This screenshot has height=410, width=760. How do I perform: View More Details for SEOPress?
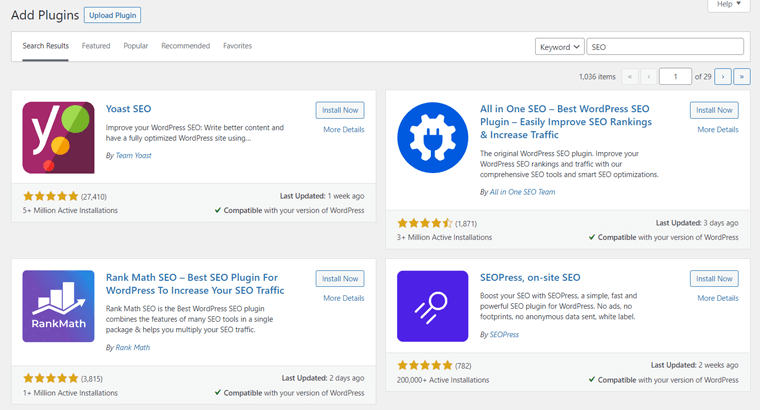pyautogui.click(x=718, y=298)
